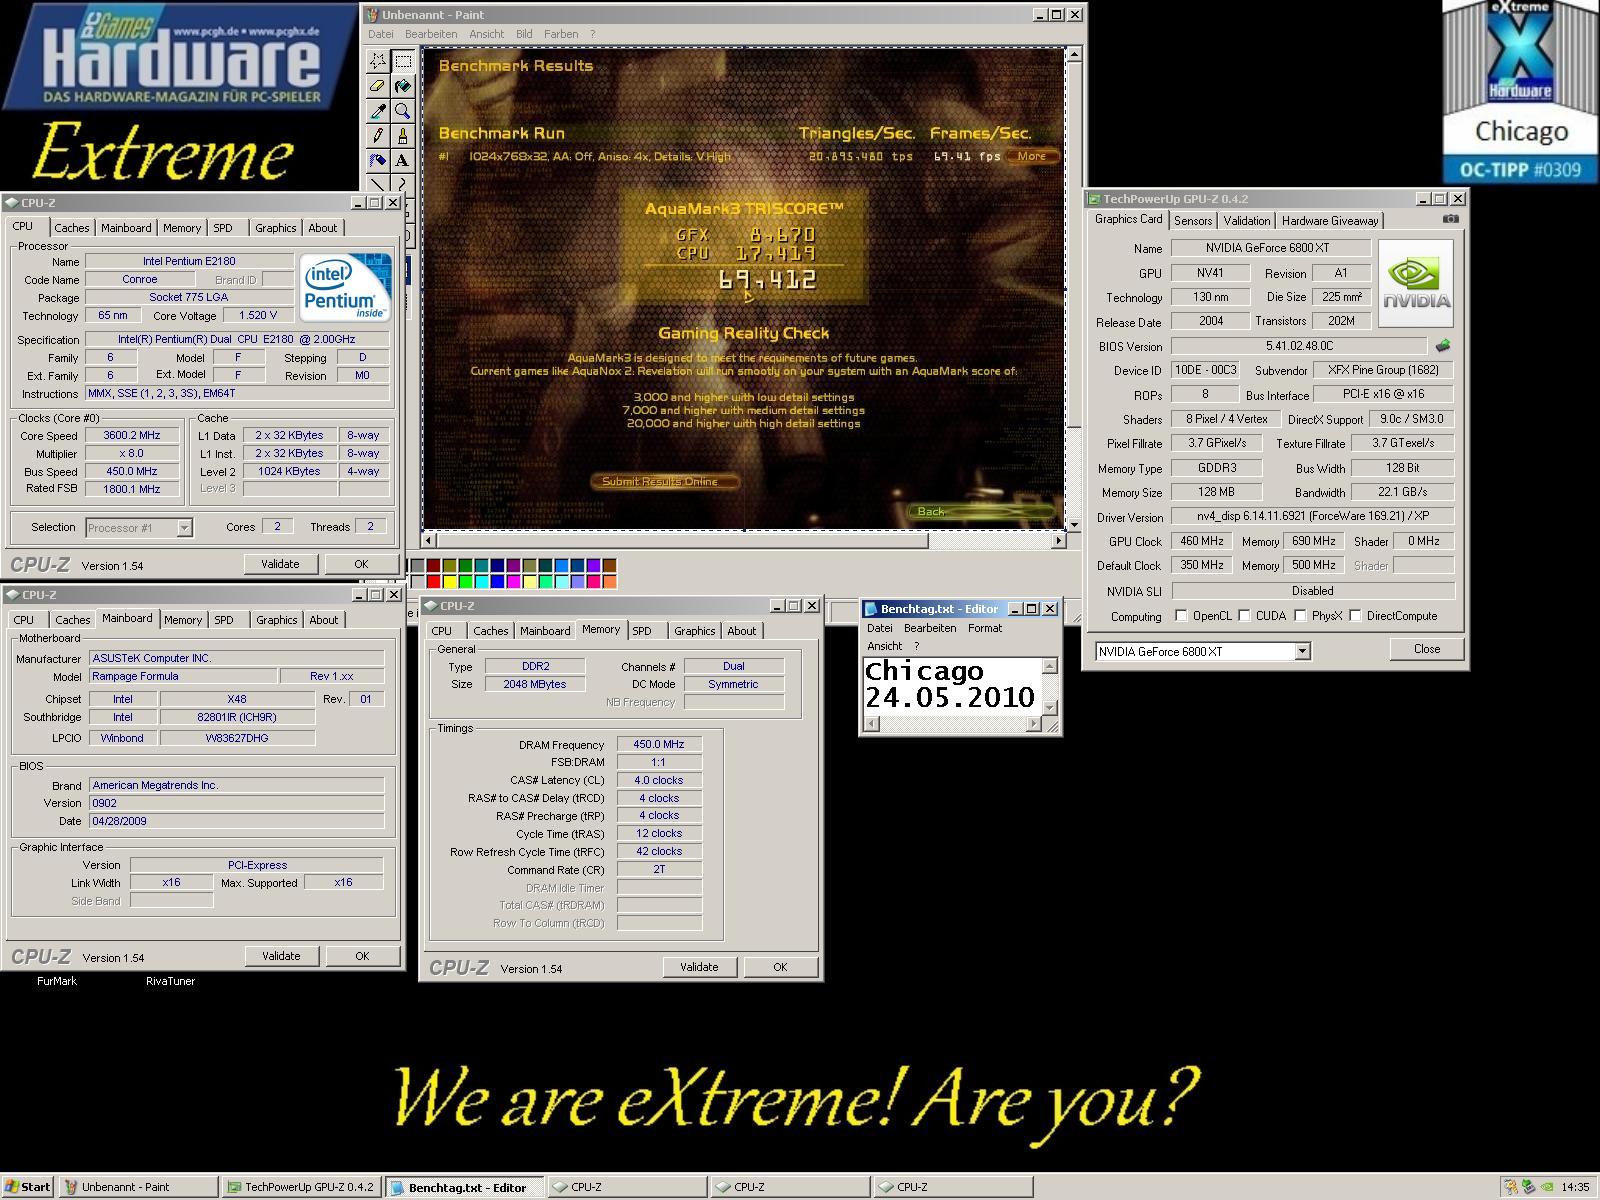
Task: Select the pencil tool in Paint
Action: (378, 135)
